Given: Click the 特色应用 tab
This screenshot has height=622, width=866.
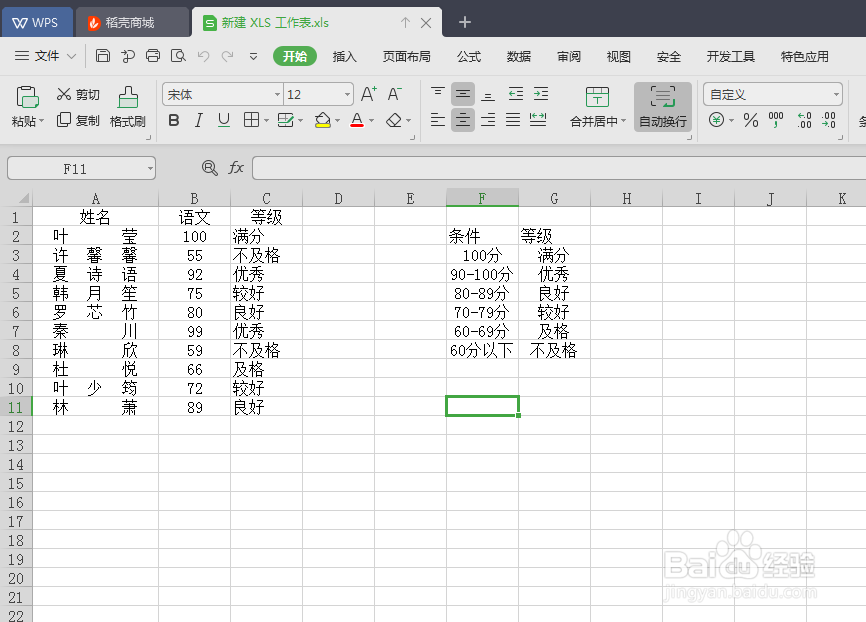Looking at the screenshot, I should click(x=804, y=56).
